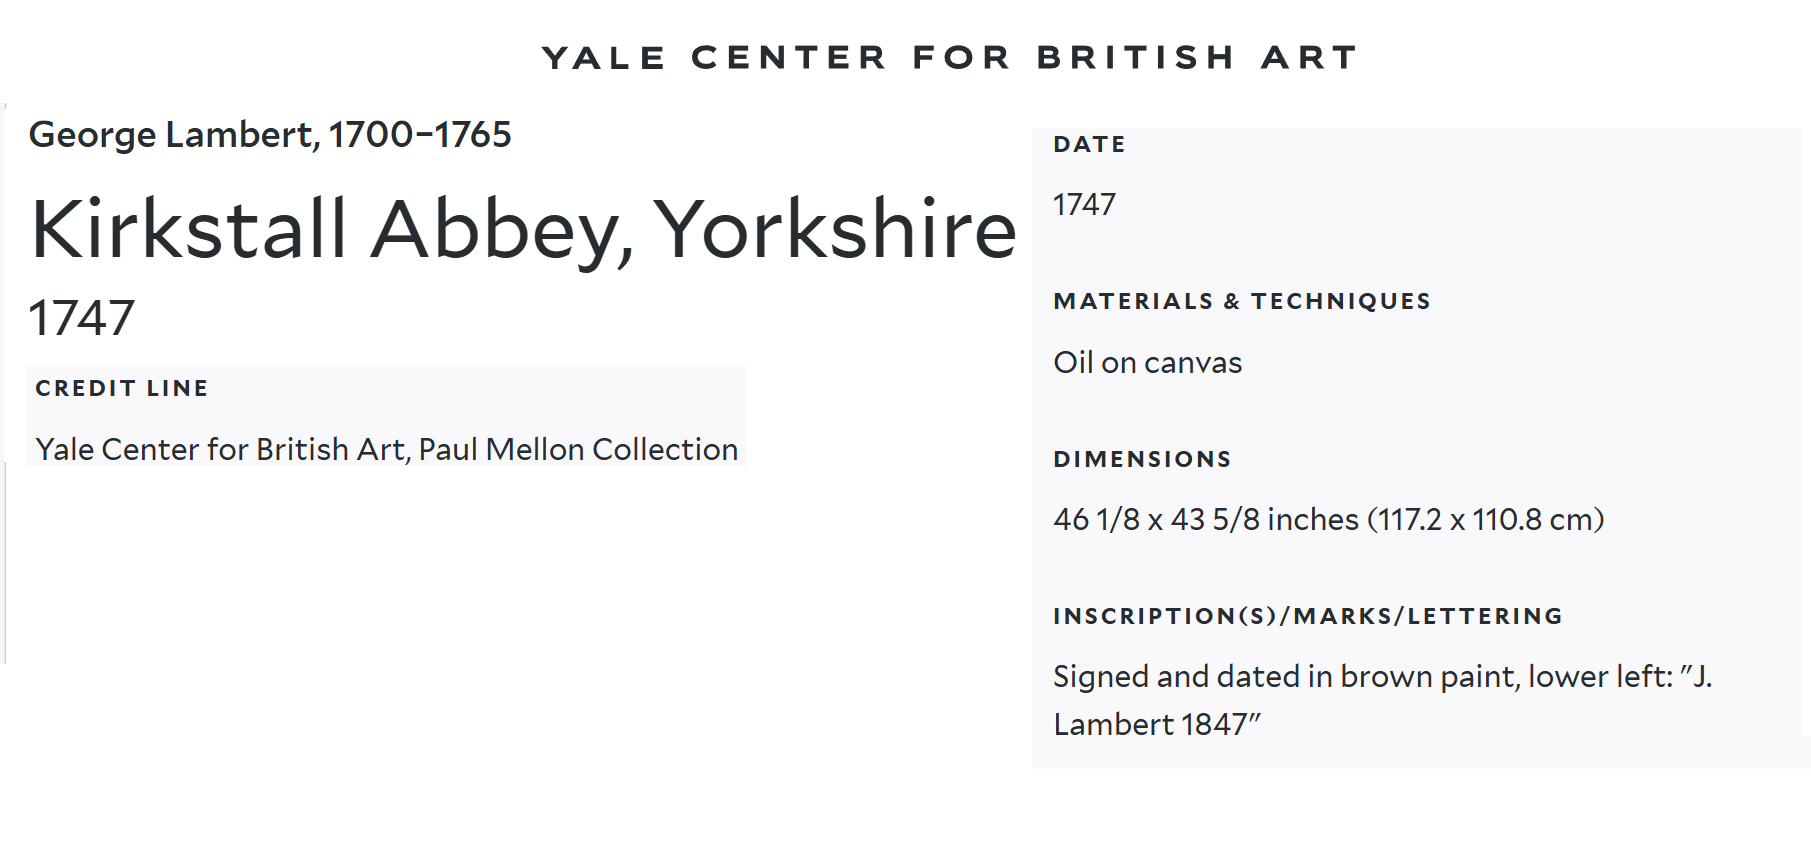This screenshot has width=1811, height=863.
Task: Click the Materials & Techniques heading
Action: coord(1242,302)
